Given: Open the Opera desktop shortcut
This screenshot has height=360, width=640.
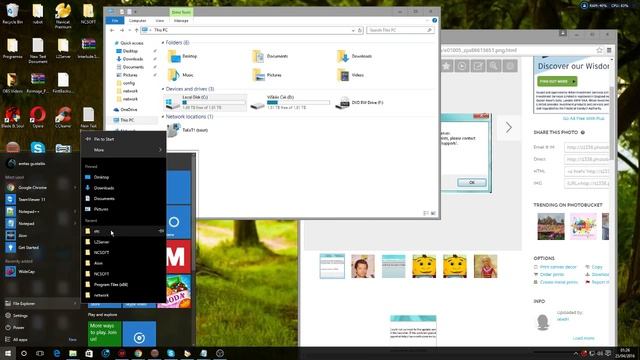Looking at the screenshot, I should click(x=38, y=118).
